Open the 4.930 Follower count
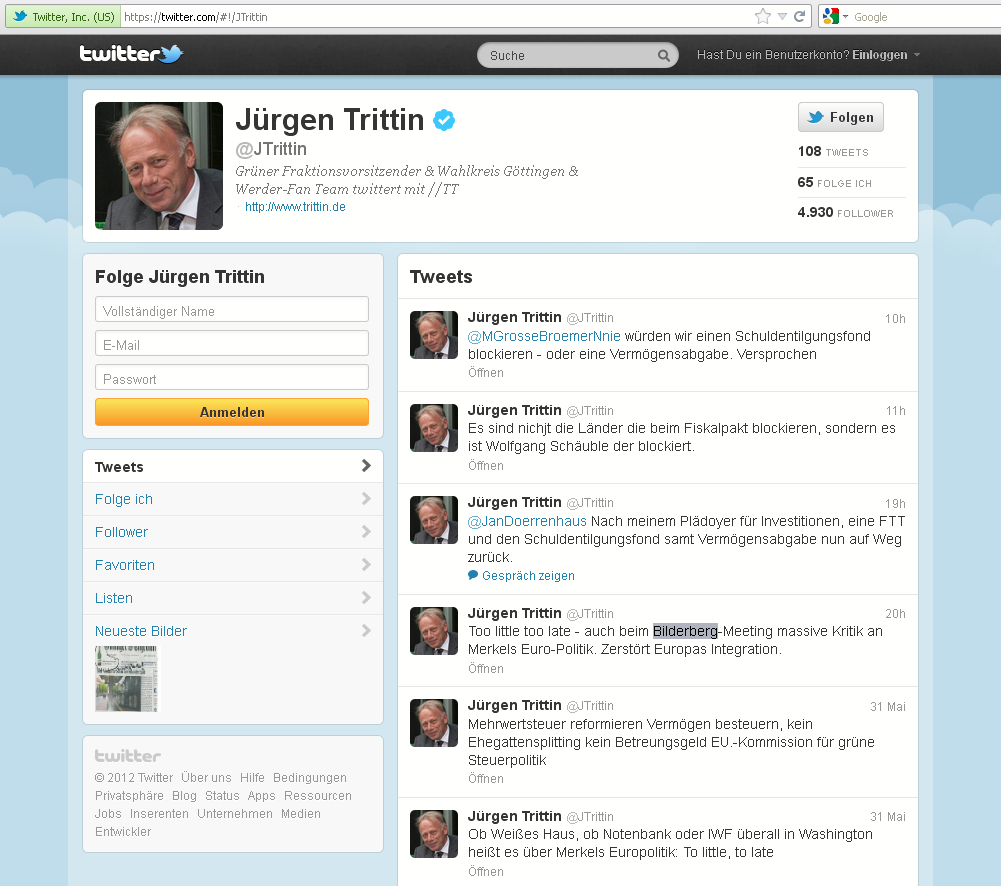1001x886 pixels. pyautogui.click(x=845, y=213)
